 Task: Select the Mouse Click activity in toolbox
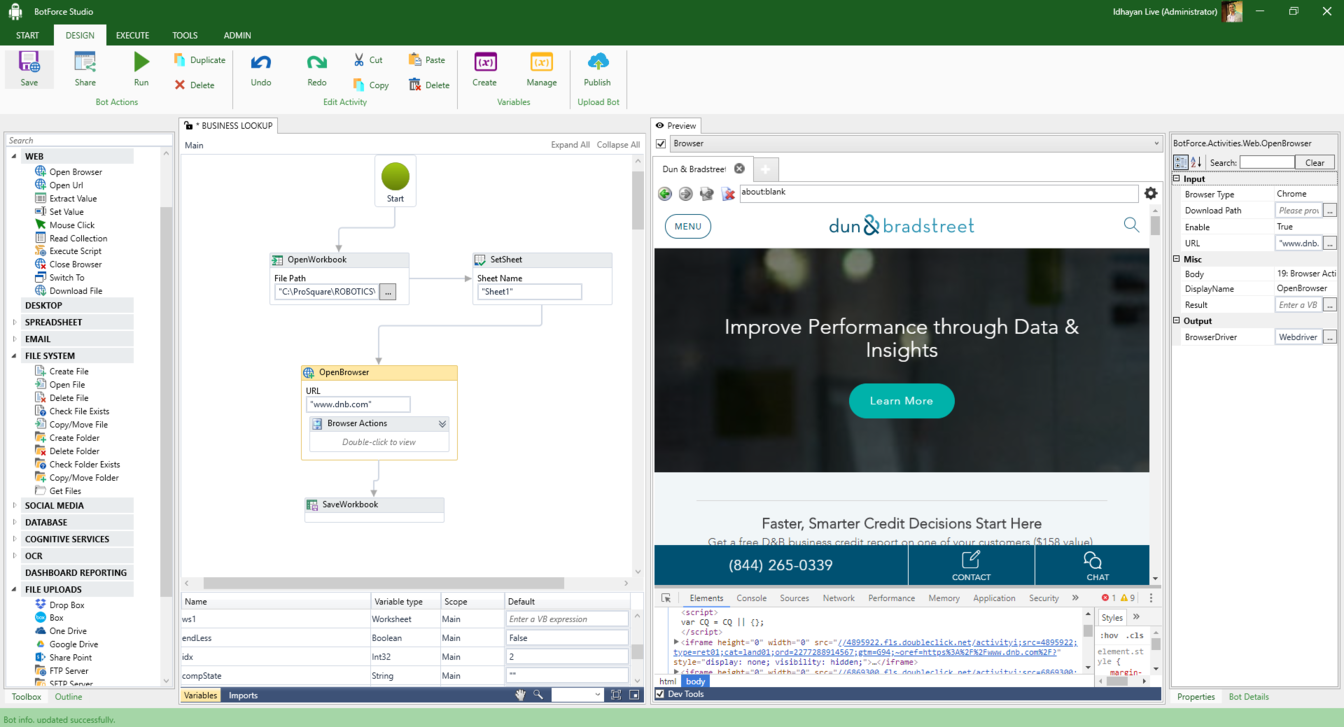pyautogui.click(x=72, y=225)
